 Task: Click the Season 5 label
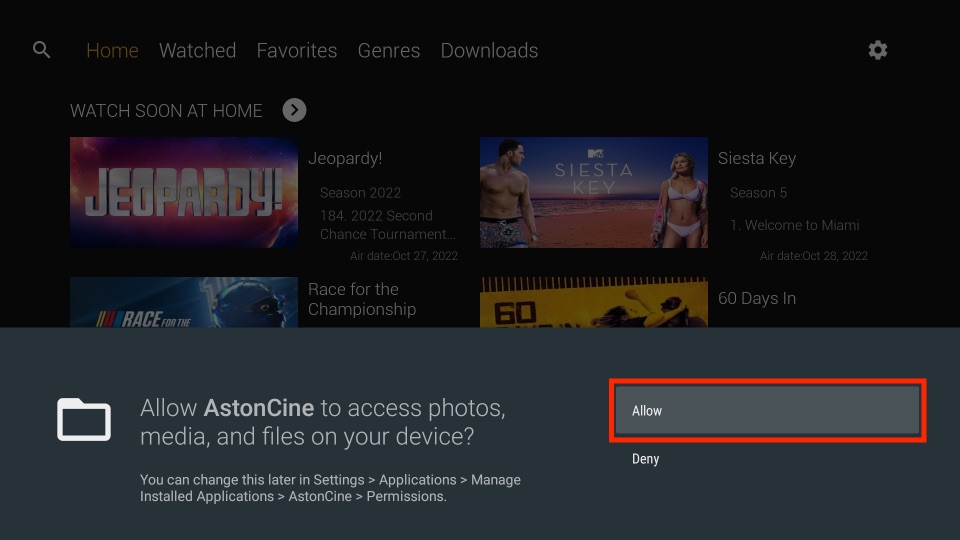pos(758,193)
